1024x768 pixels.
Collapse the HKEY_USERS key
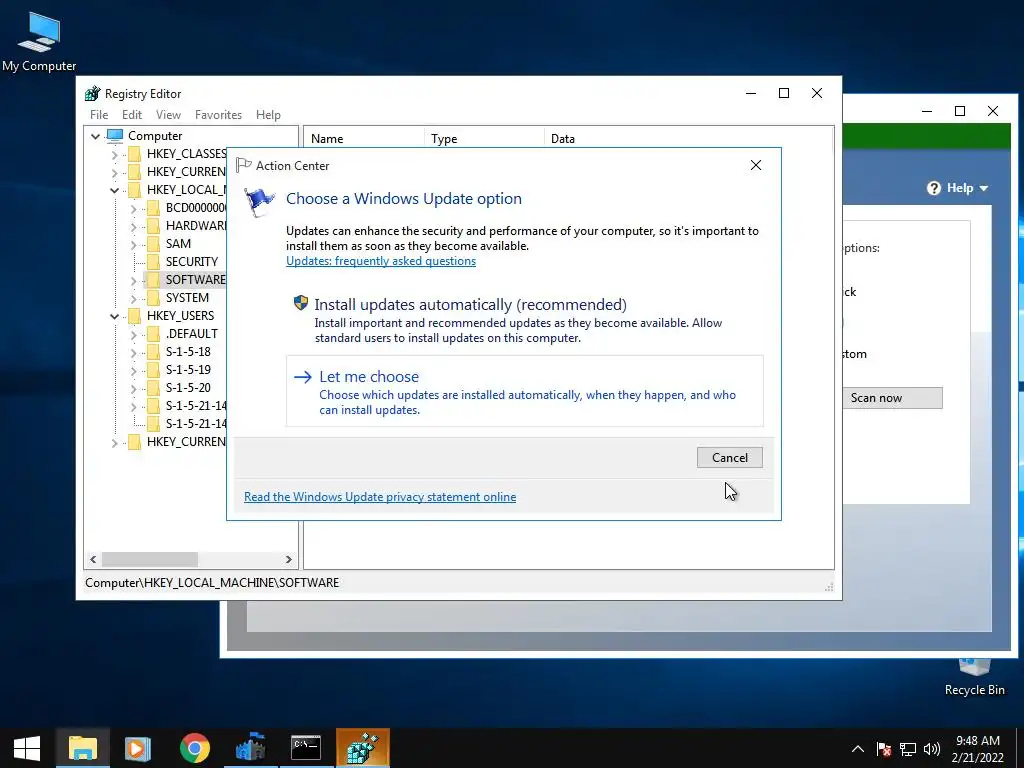[x=114, y=316]
